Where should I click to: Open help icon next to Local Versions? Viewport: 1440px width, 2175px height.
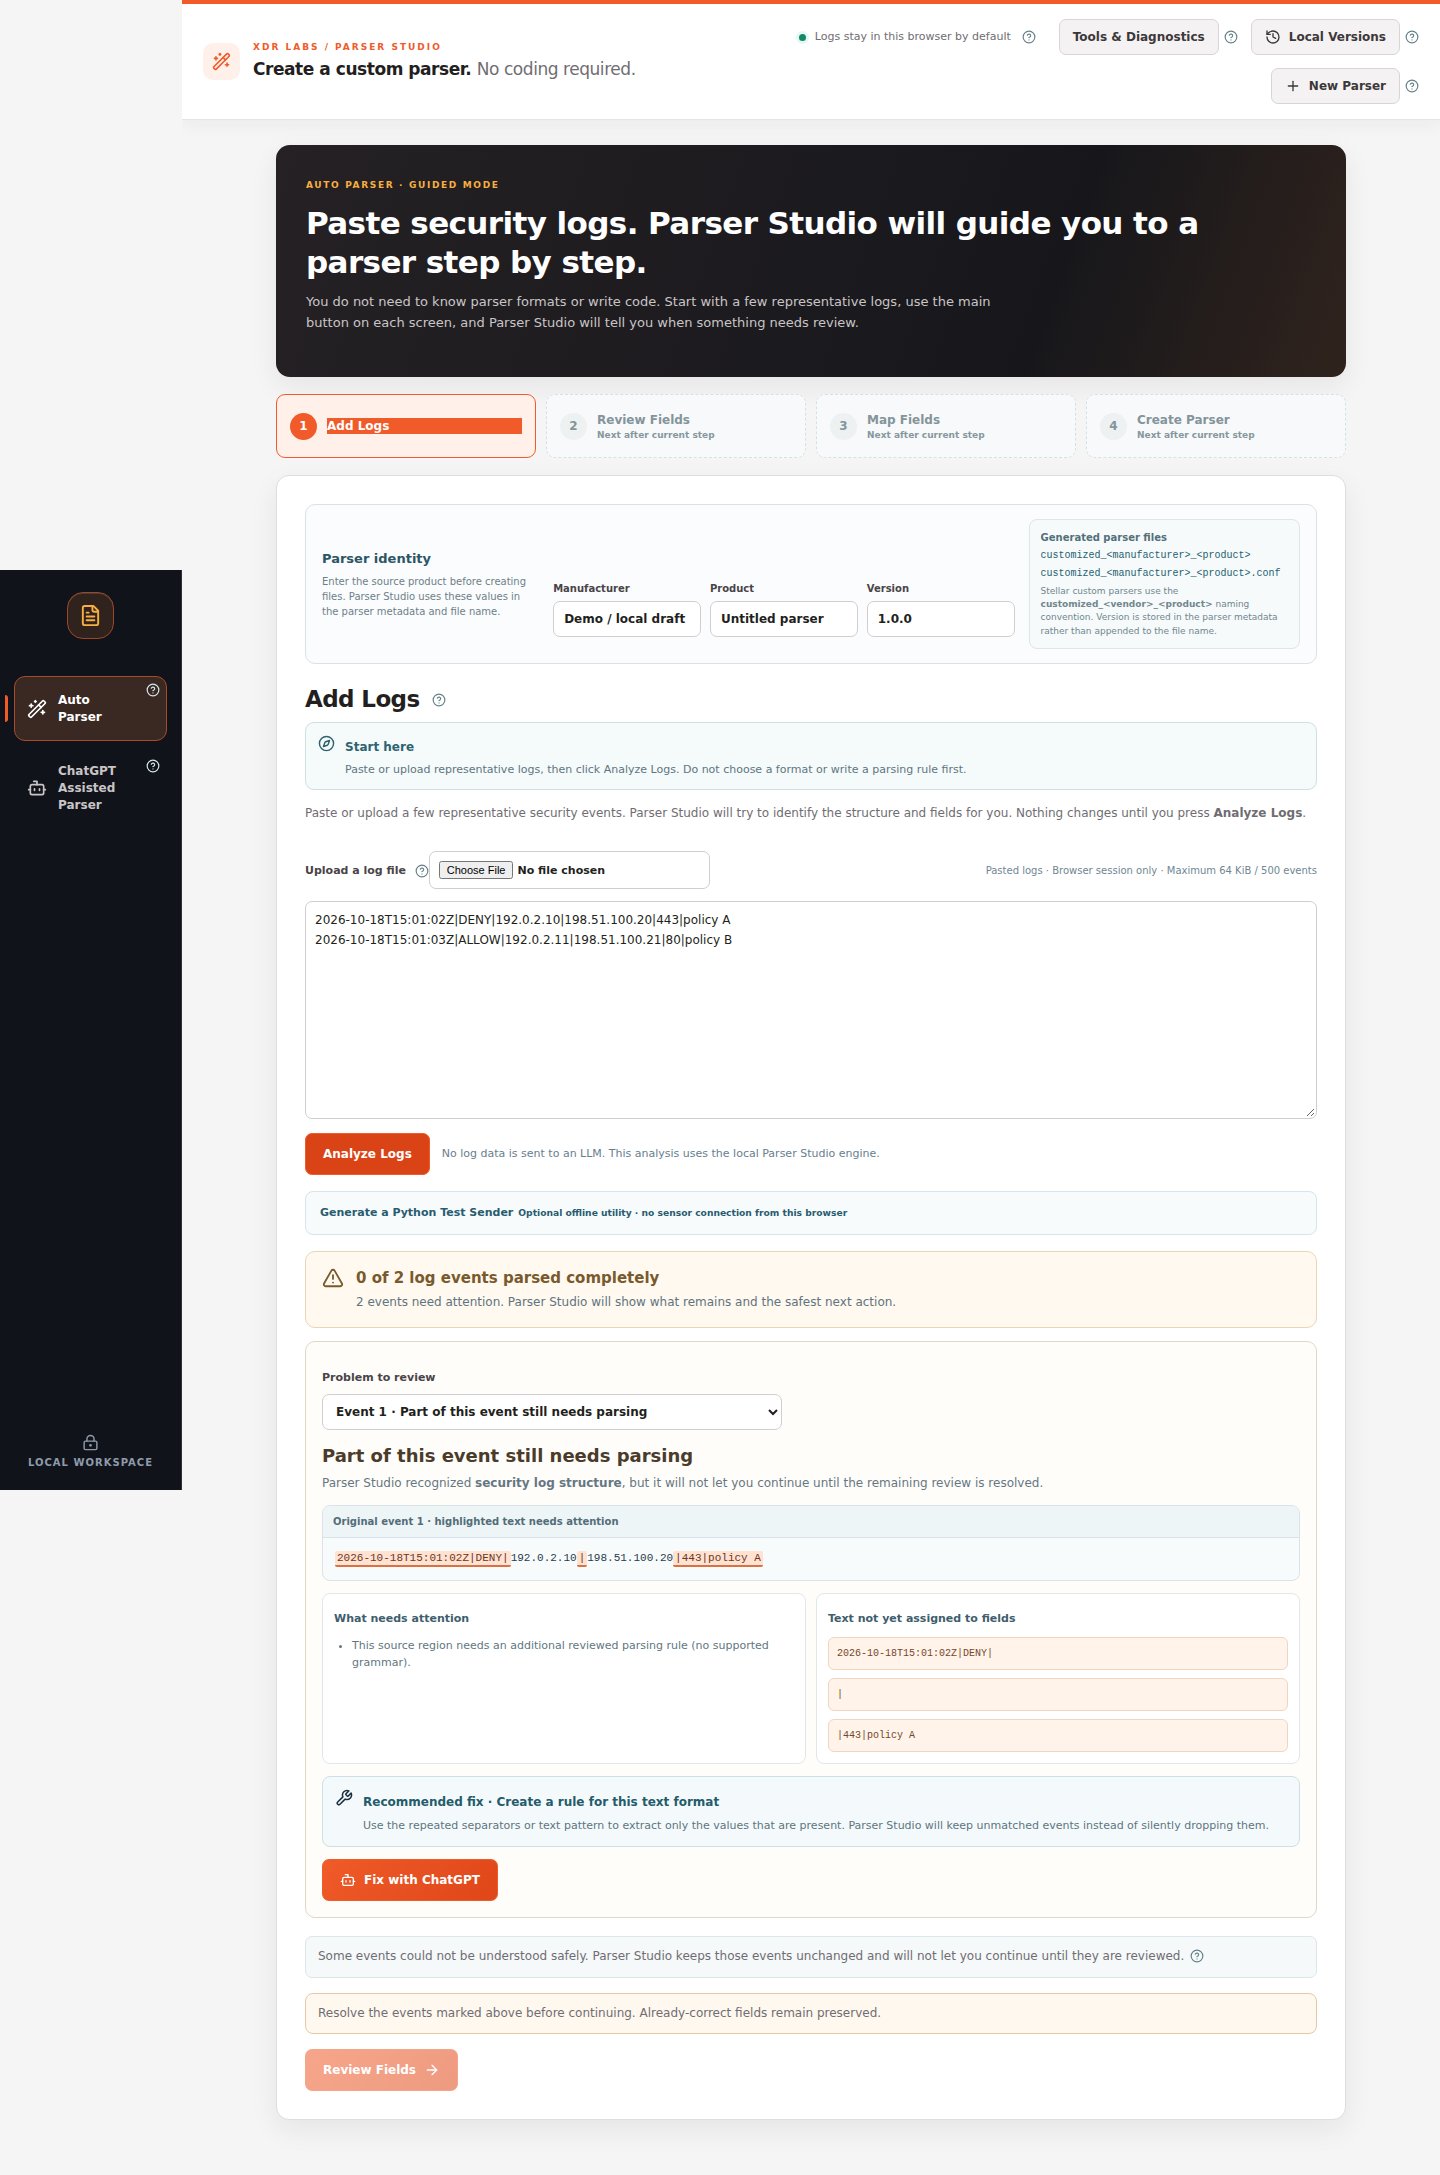pyautogui.click(x=1412, y=37)
